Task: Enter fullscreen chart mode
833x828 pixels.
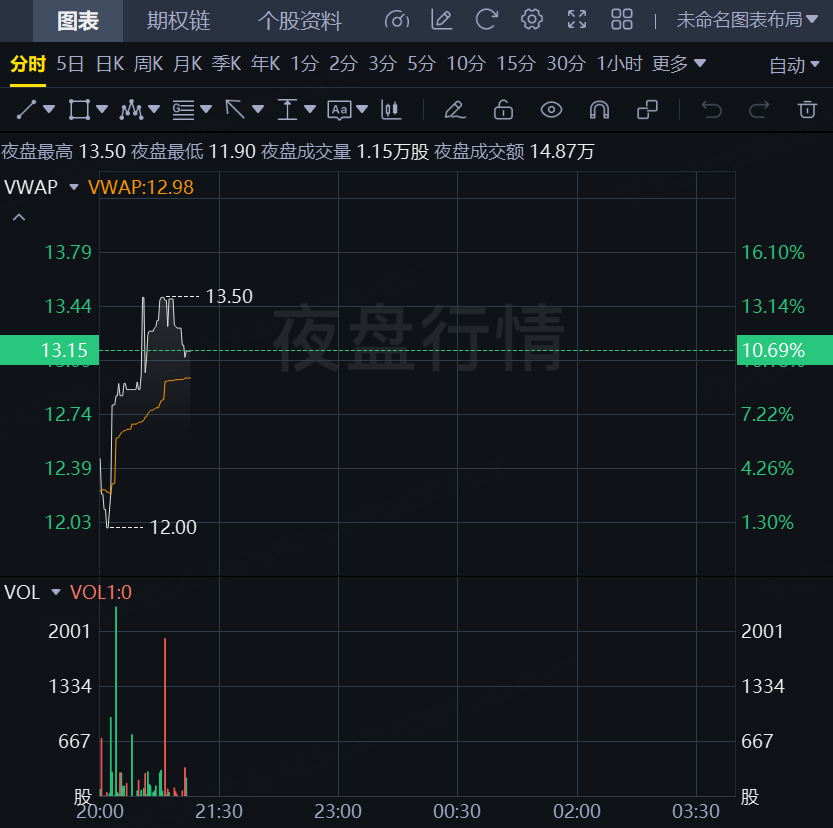Action: (x=577, y=19)
